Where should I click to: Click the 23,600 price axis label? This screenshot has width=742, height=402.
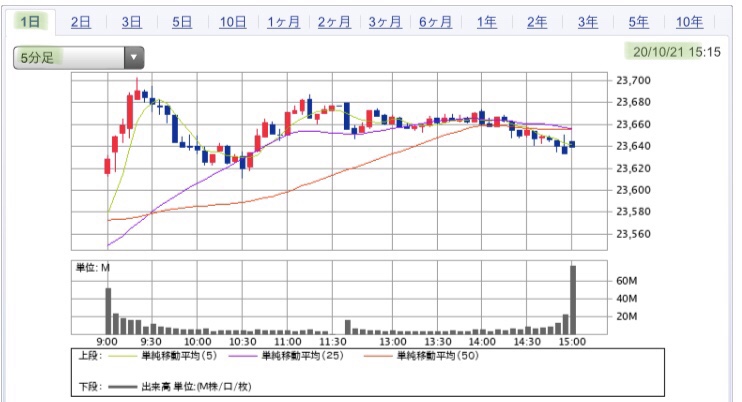tap(633, 190)
